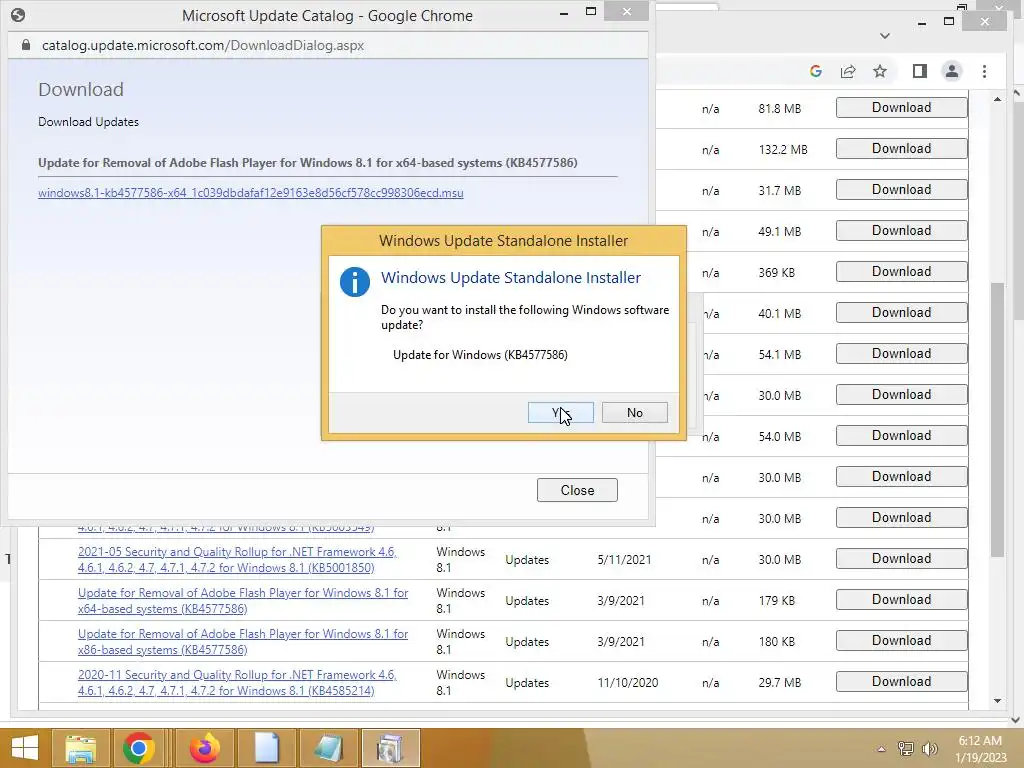Click the catalog page scroll up arrow
1024x768 pixels.
tap(997, 99)
